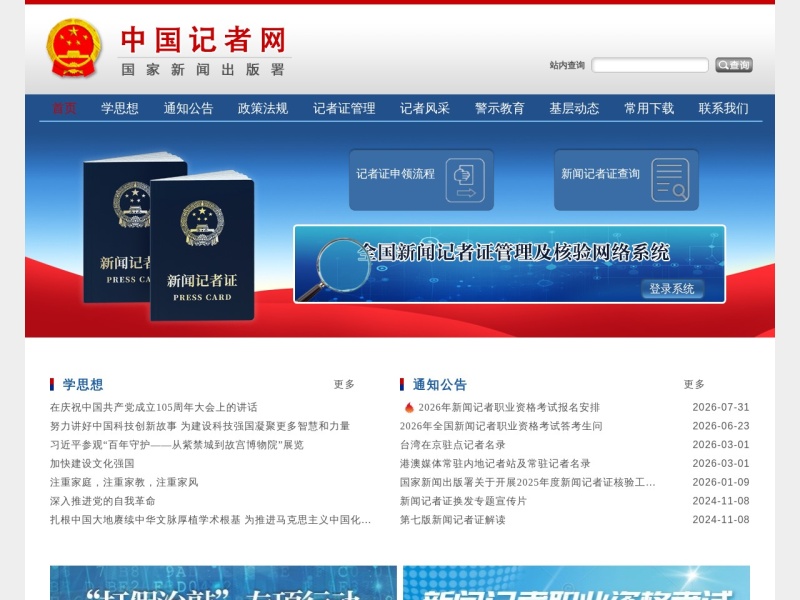Open the 首页 nav item

[x=64, y=108]
